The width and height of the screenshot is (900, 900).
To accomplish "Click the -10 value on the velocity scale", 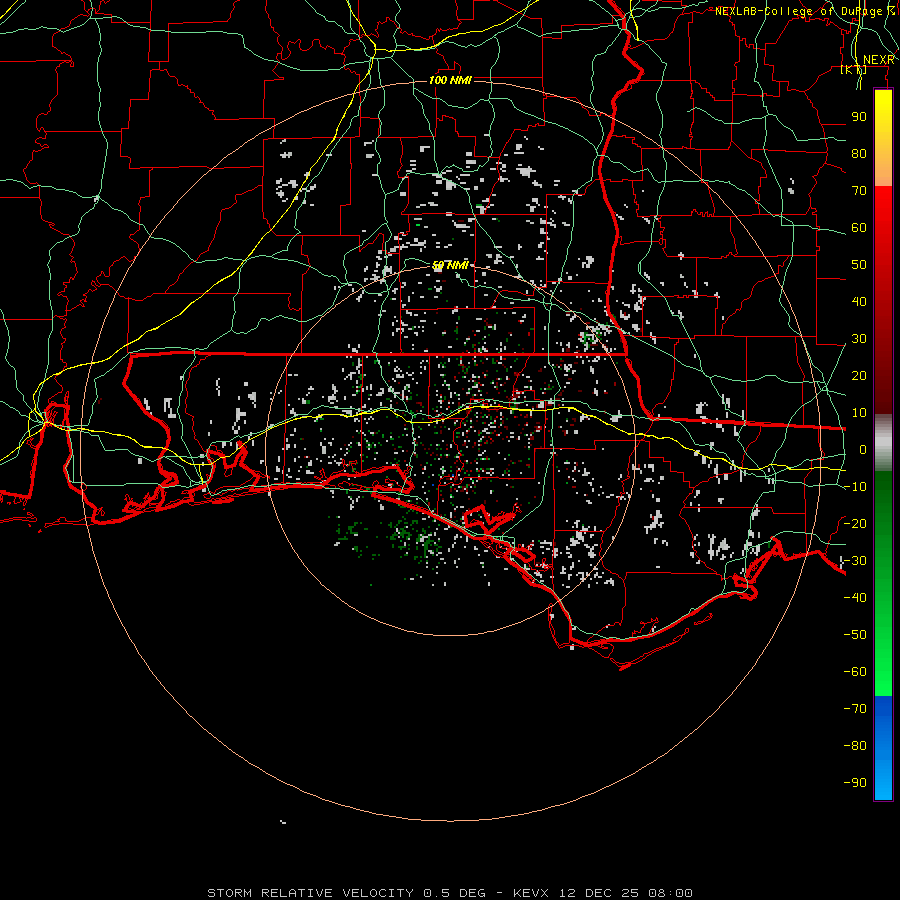I will click(x=855, y=487).
